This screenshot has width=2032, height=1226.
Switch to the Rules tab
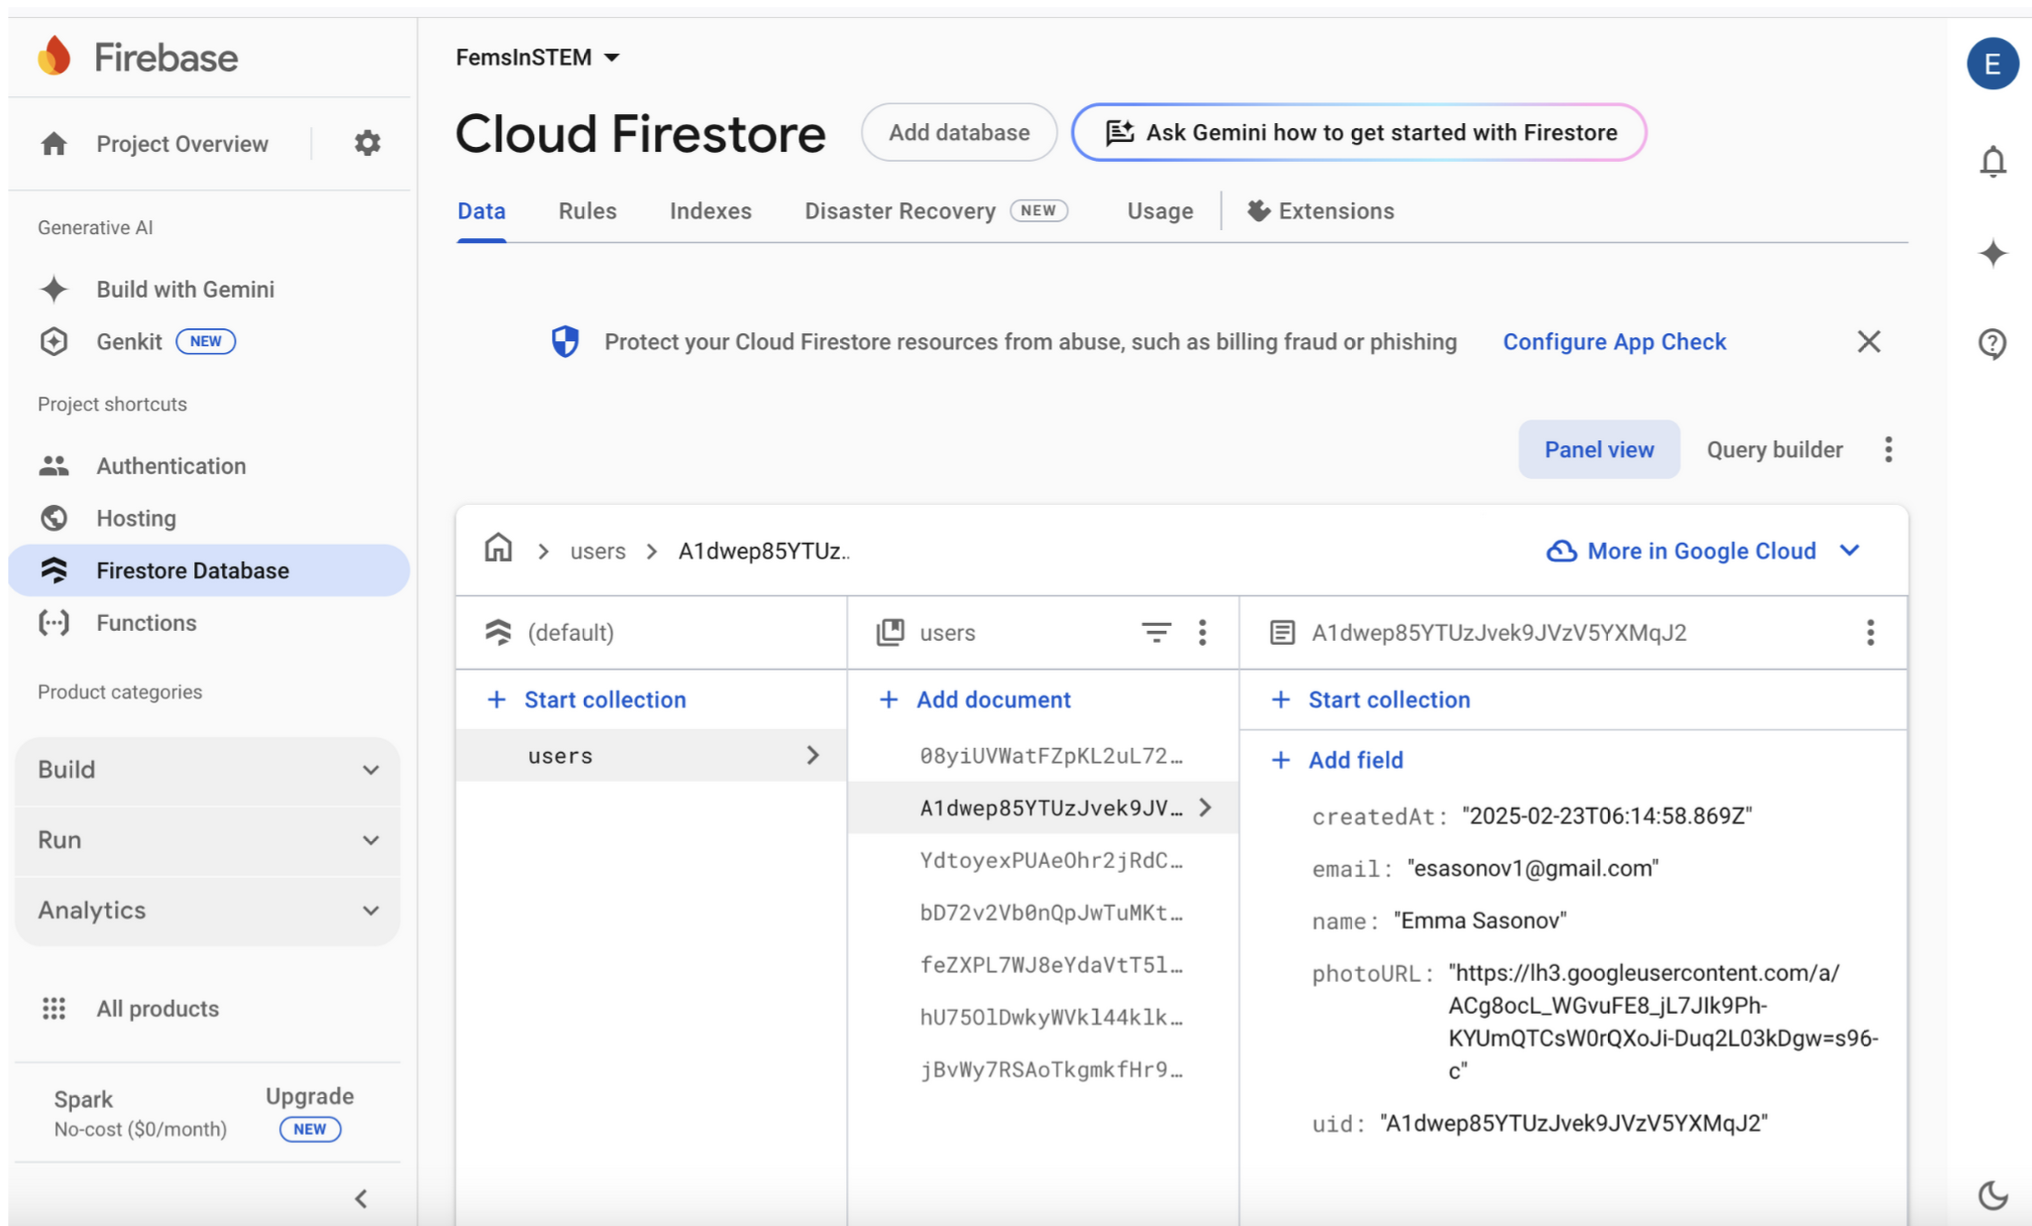click(x=587, y=211)
